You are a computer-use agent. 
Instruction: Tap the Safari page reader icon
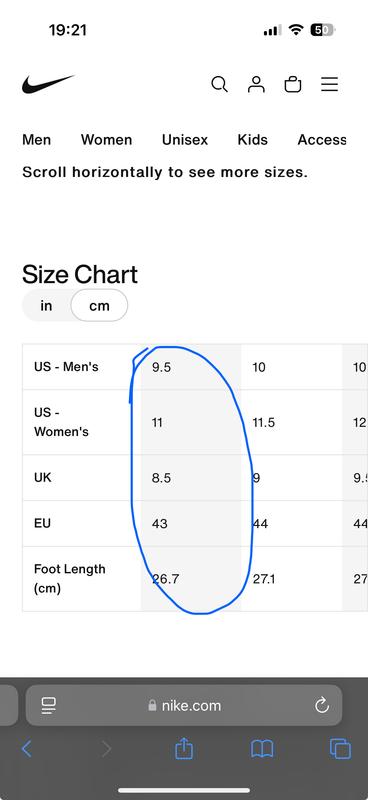click(x=49, y=706)
